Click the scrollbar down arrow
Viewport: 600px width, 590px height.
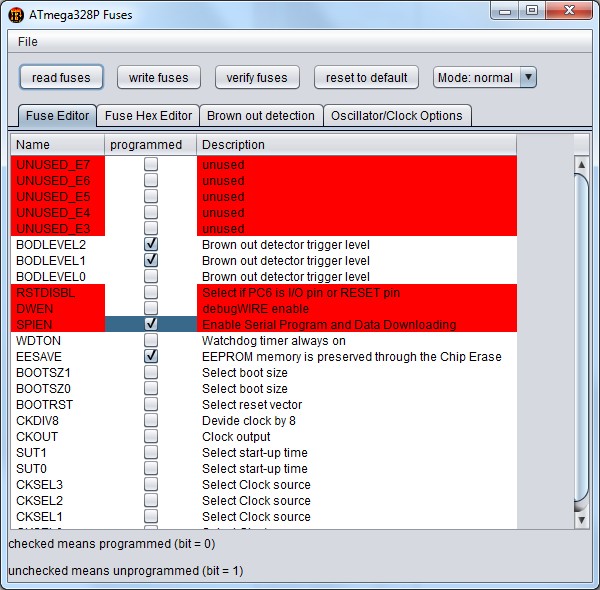pyautogui.click(x=581, y=520)
